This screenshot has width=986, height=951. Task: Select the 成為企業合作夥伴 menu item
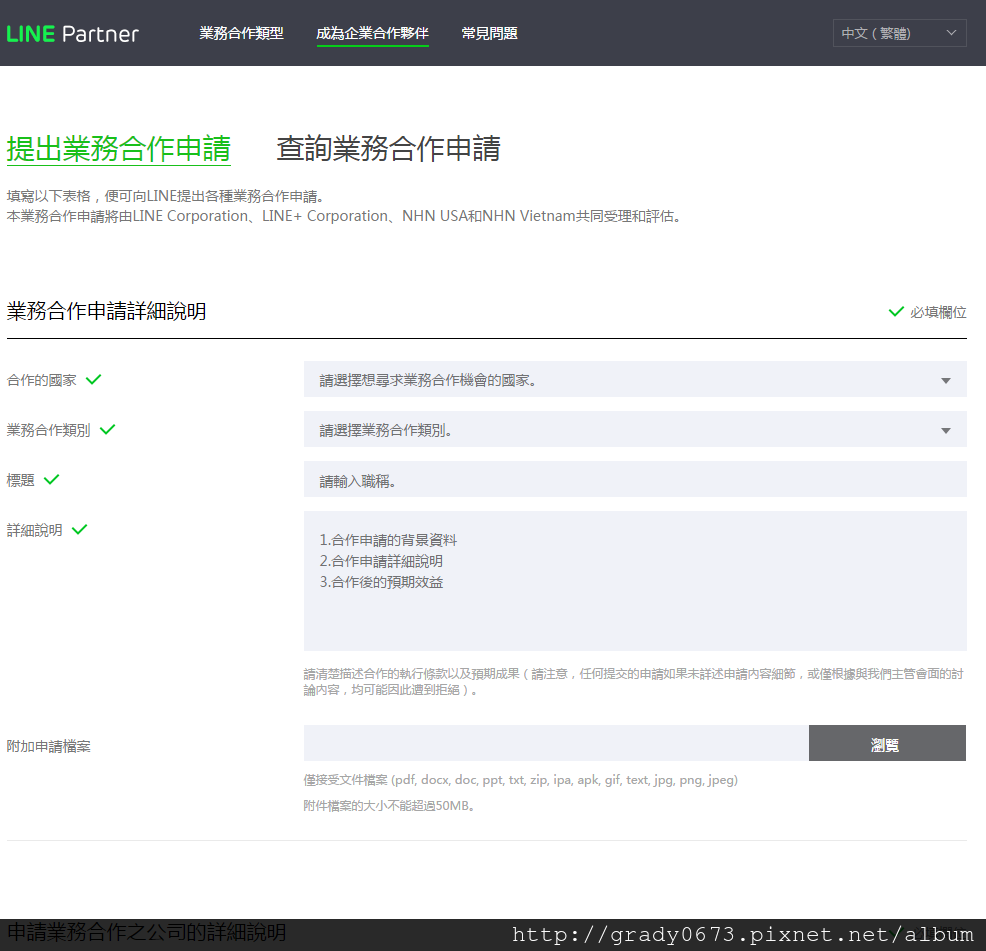372,33
